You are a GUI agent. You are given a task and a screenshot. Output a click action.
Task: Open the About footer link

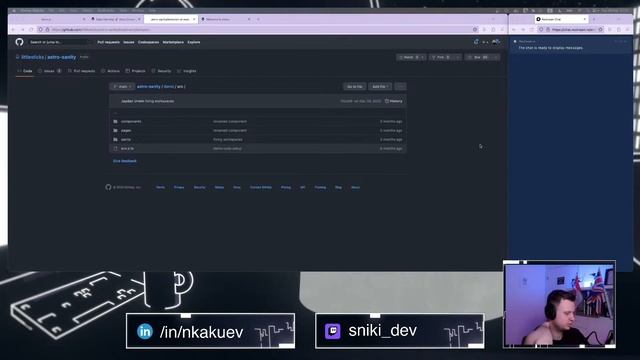tap(356, 187)
